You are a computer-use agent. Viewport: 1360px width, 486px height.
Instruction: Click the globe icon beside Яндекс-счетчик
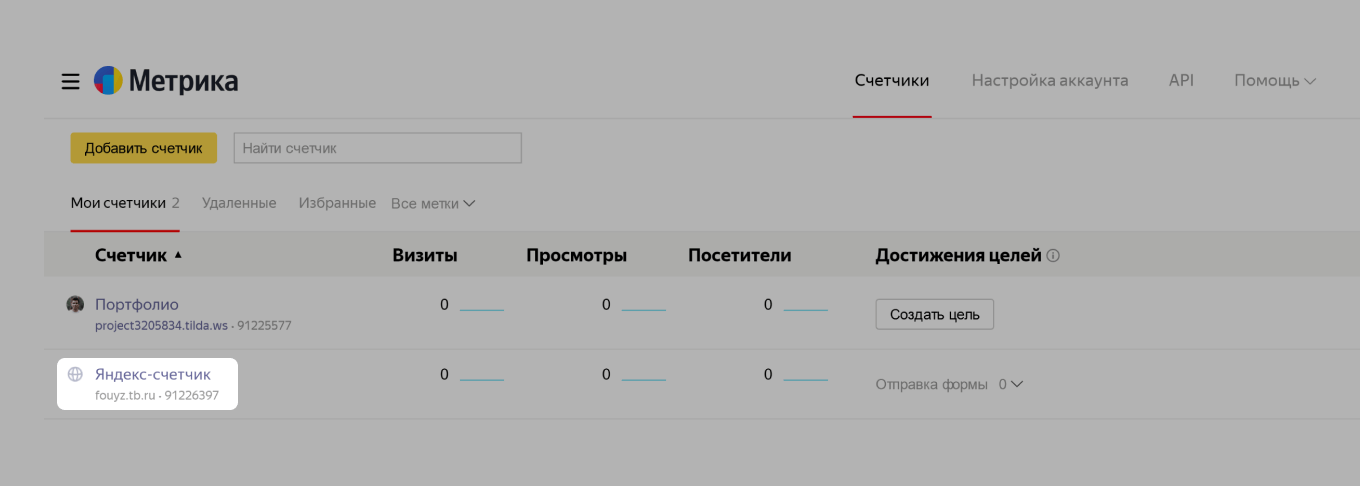75,375
